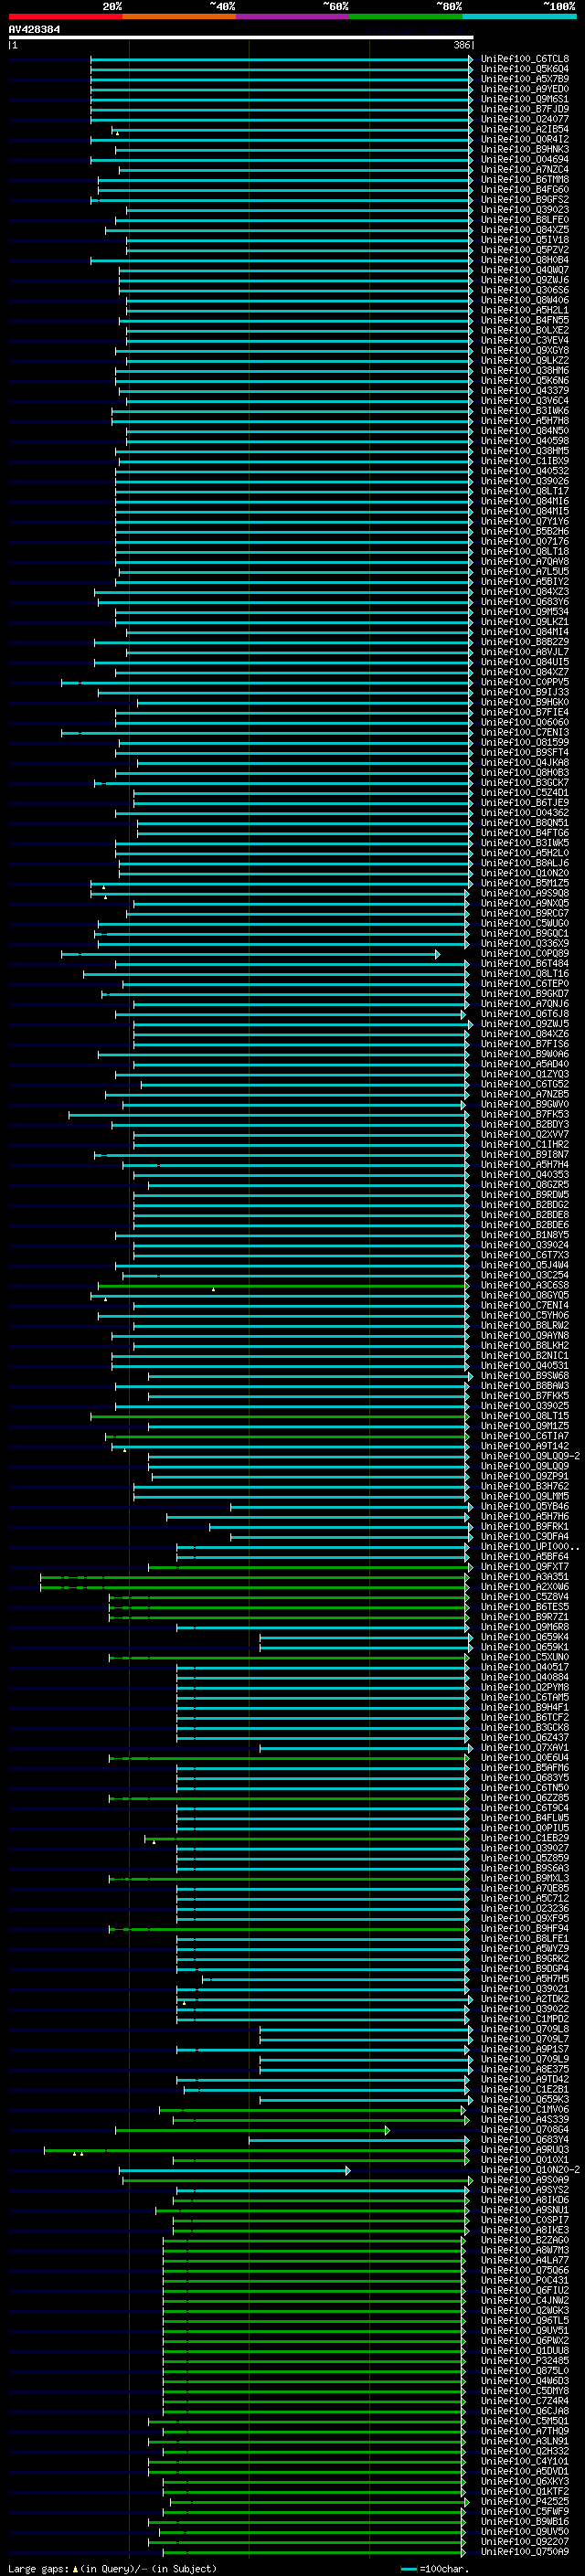Screen dimensions: 585x2576
Task: Select the UniRef100_A2IB54 label
Action: click(524, 129)
